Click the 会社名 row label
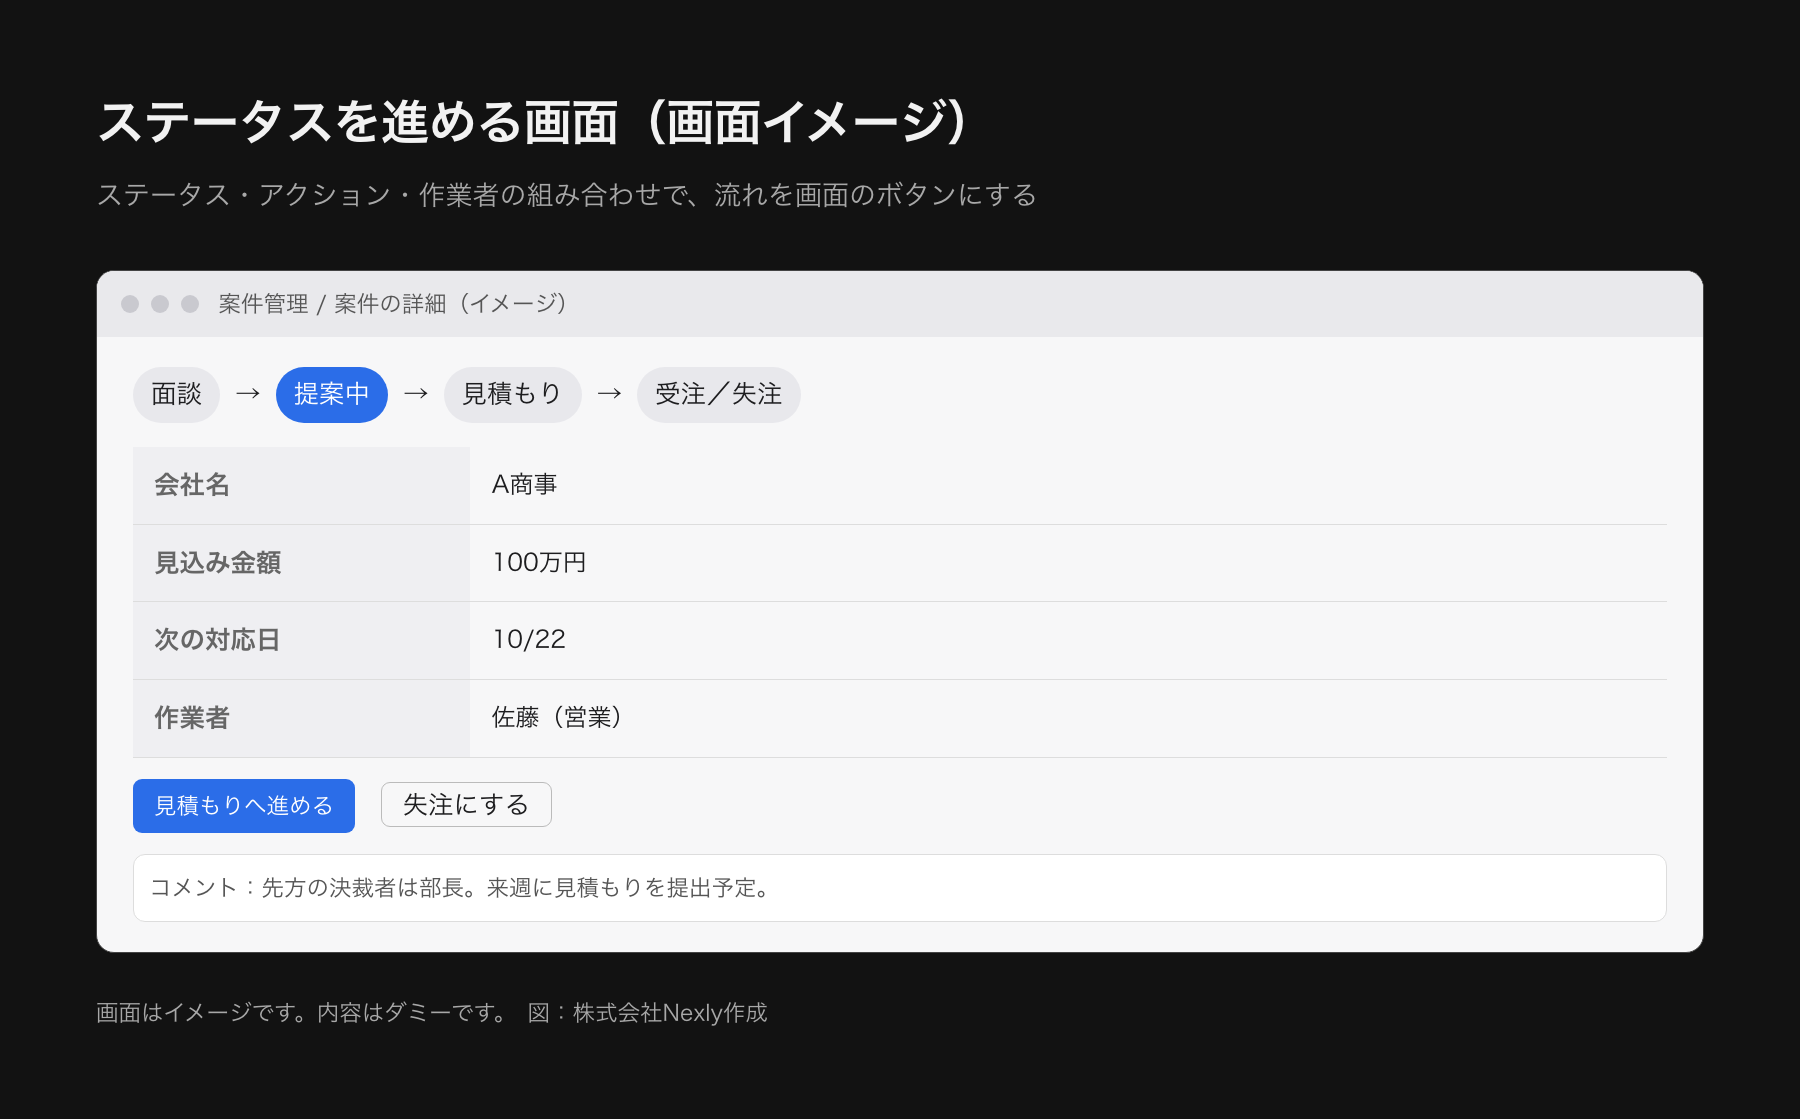The image size is (1800, 1119). (192, 485)
